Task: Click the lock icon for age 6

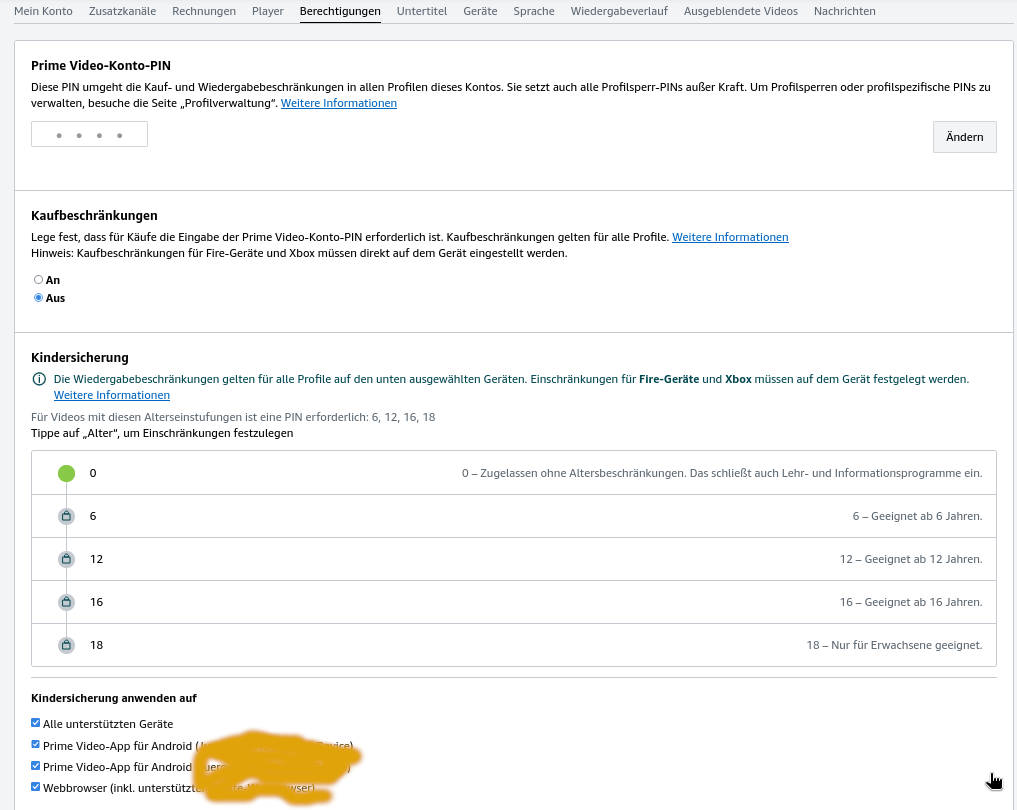Action: pyautogui.click(x=66, y=516)
